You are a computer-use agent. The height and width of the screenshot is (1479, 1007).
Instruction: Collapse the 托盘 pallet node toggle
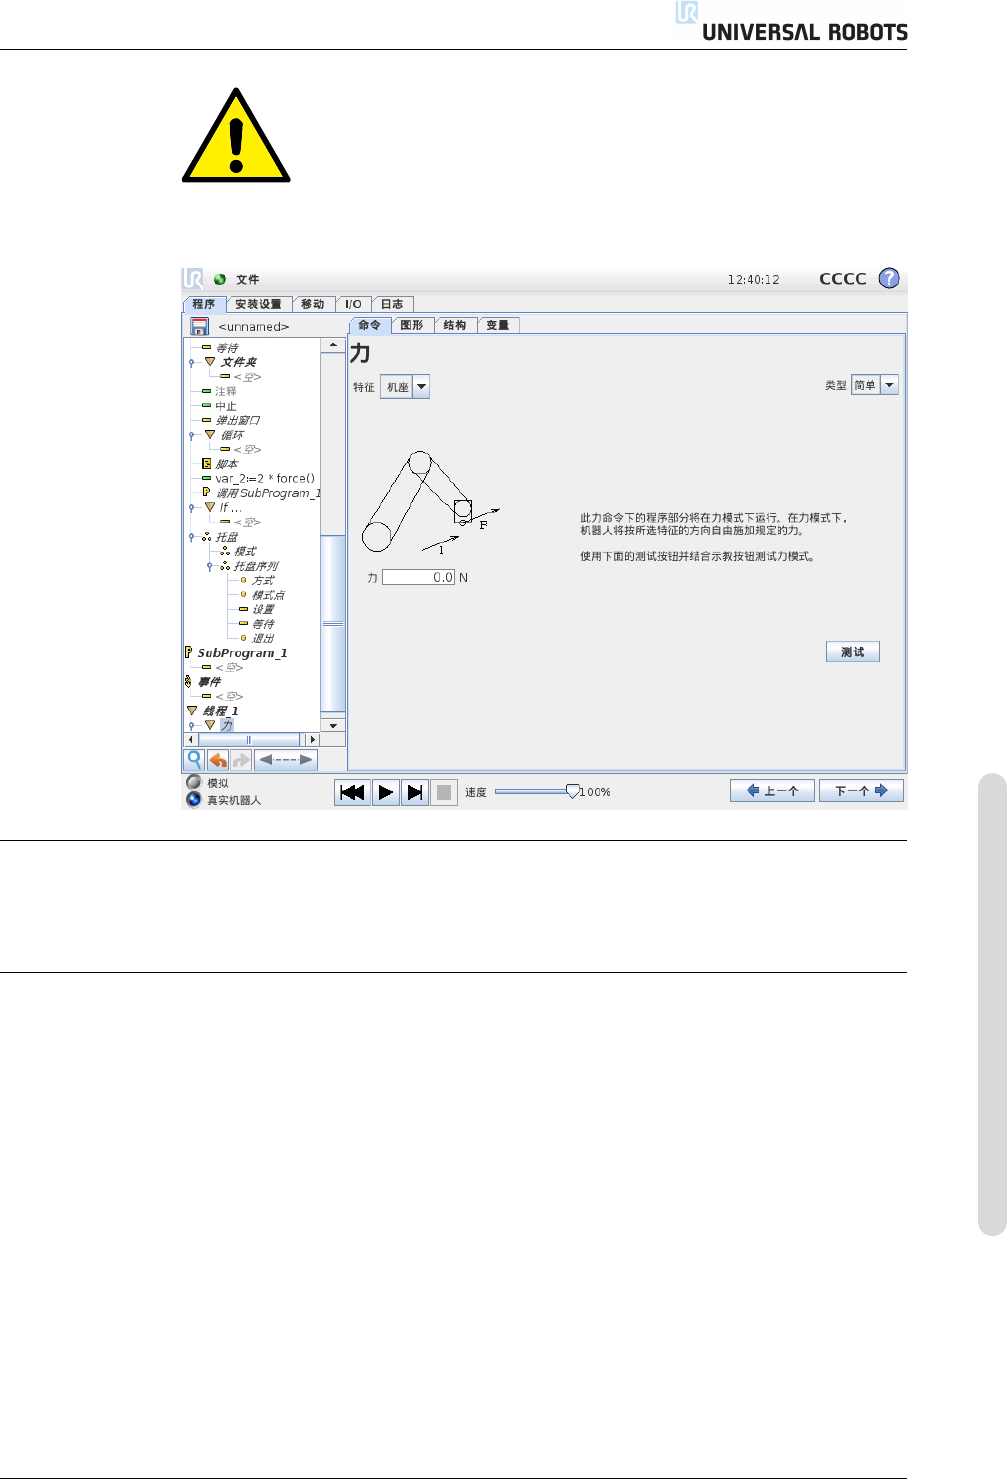coord(192,538)
